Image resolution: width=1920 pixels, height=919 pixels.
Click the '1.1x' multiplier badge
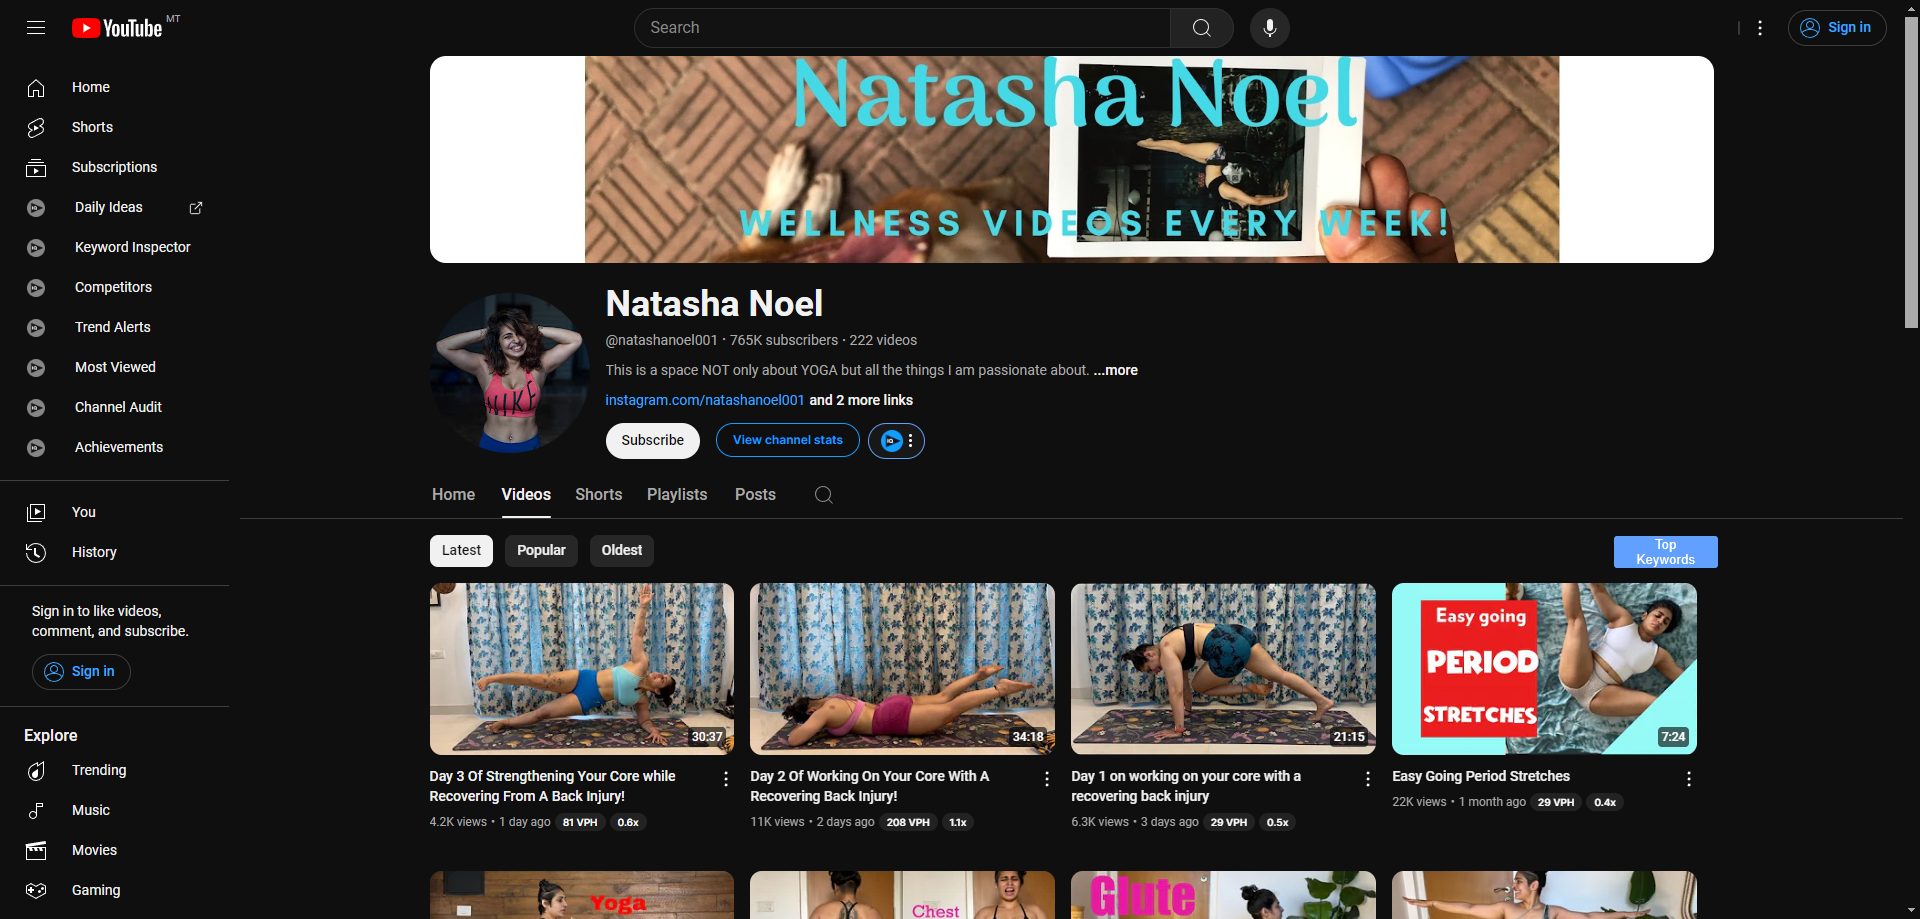point(958,823)
